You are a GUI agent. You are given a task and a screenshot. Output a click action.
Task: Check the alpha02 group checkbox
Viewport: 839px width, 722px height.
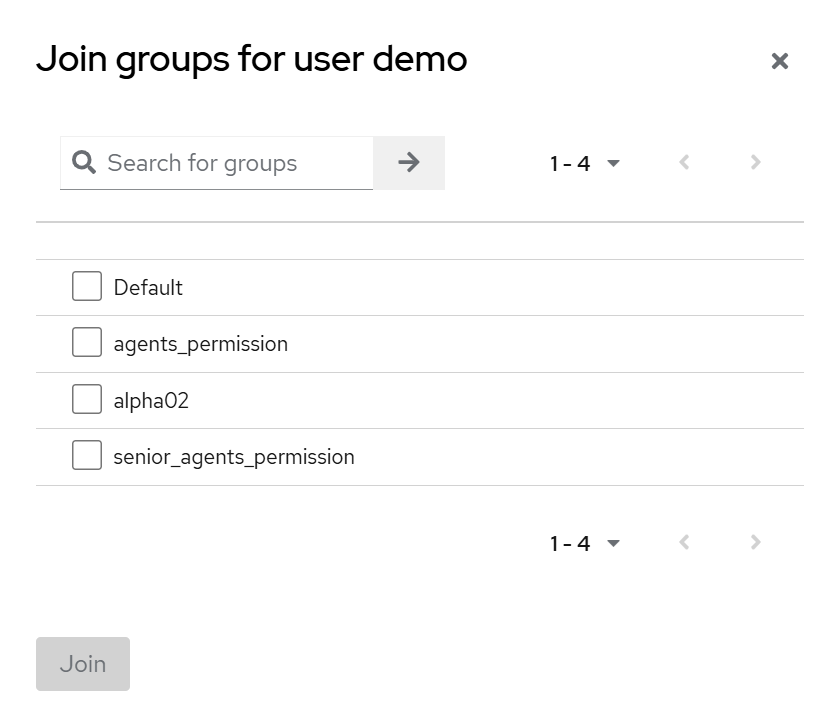[x=87, y=400]
